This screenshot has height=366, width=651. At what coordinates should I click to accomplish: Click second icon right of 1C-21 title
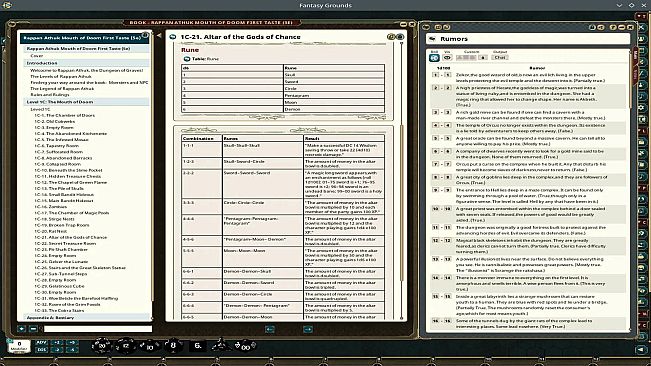pyautogui.click(x=400, y=37)
